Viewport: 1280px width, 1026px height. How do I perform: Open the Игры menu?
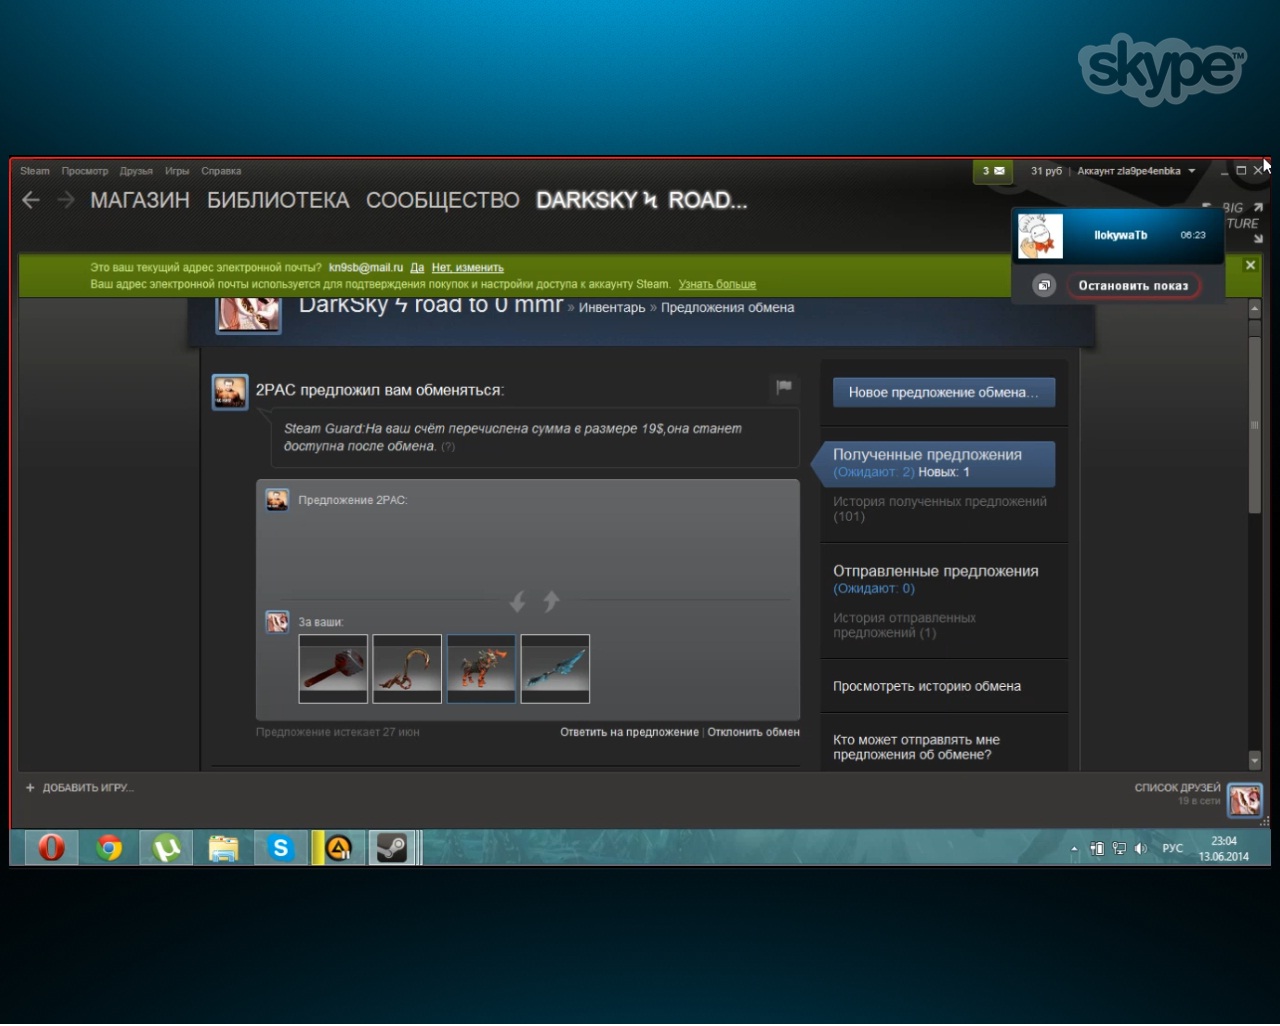pyautogui.click(x=177, y=171)
